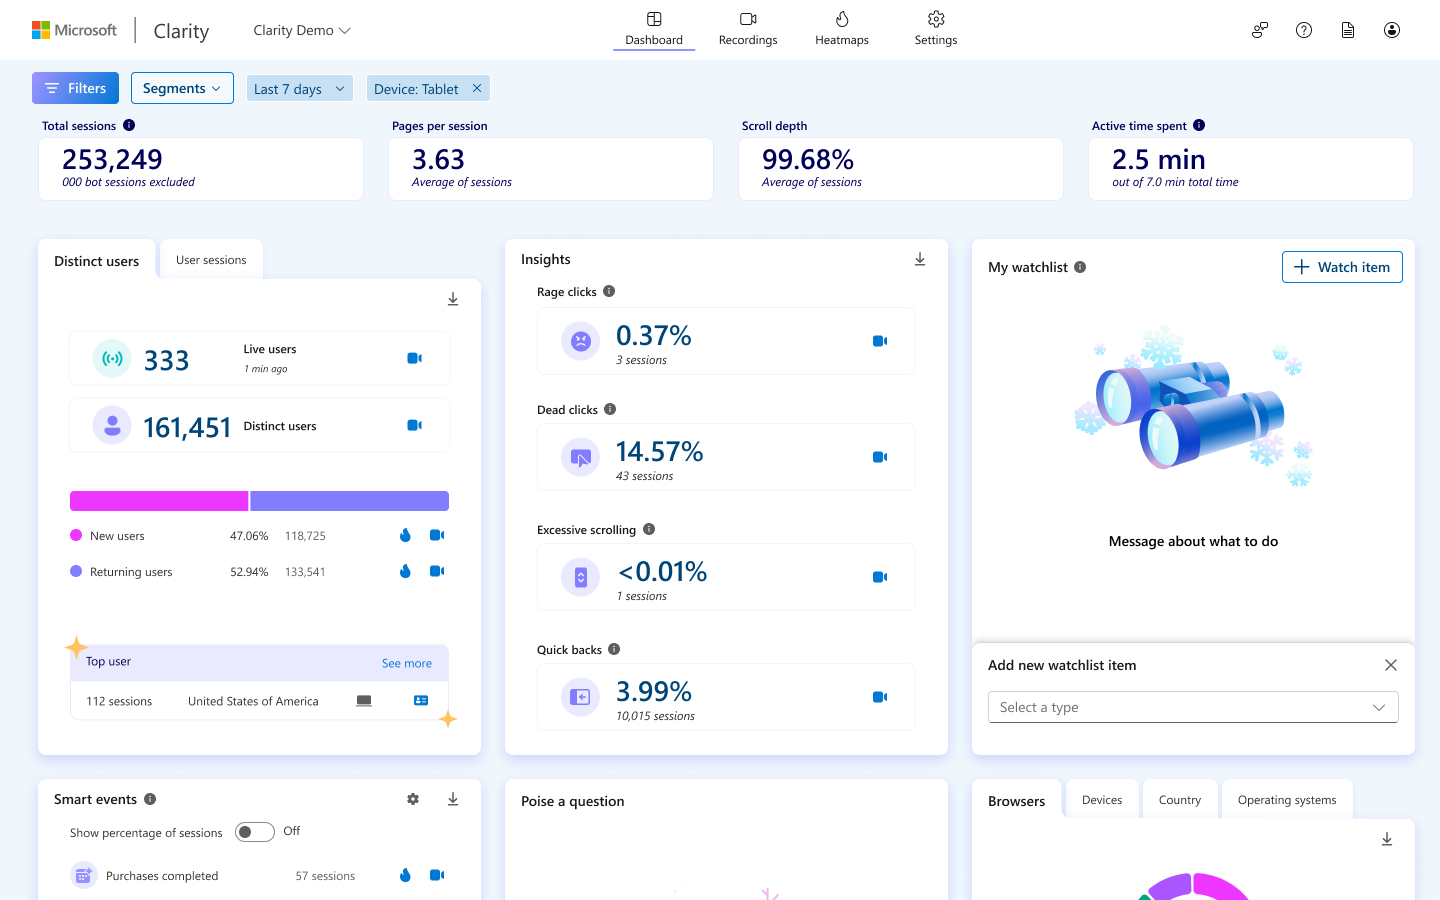Toggle Show percentage of sessions switch
Screen dimensions: 1440x900
tap(254, 831)
